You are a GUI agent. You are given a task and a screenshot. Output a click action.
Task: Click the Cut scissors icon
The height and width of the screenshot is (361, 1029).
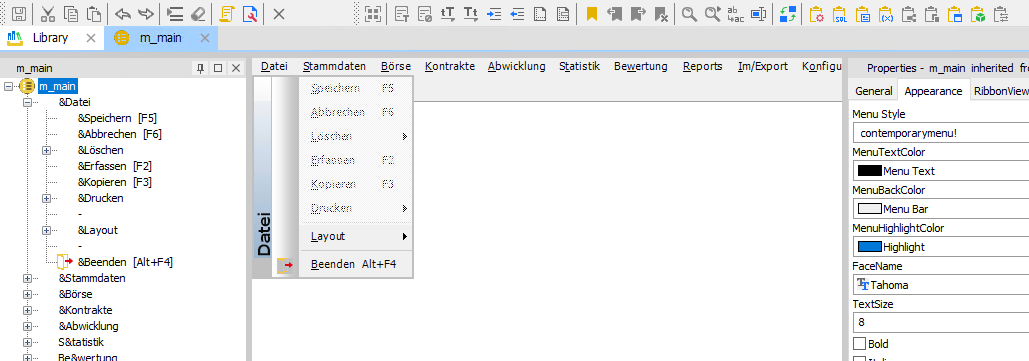pos(48,14)
